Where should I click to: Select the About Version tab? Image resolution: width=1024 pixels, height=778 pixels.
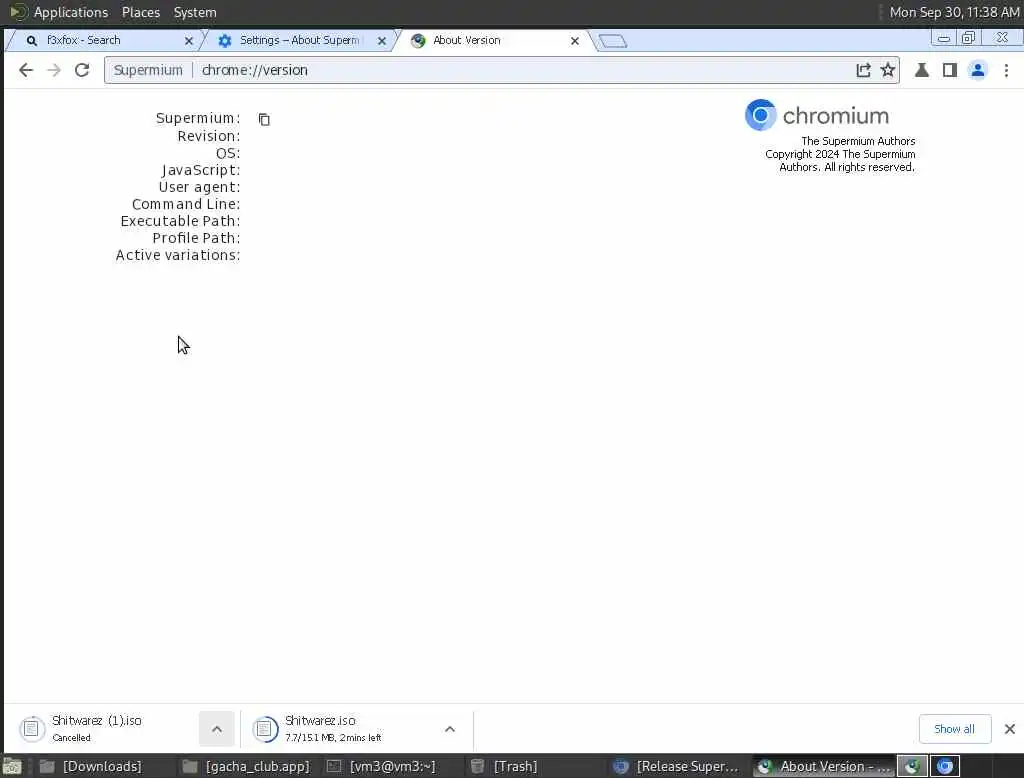tap(493, 41)
